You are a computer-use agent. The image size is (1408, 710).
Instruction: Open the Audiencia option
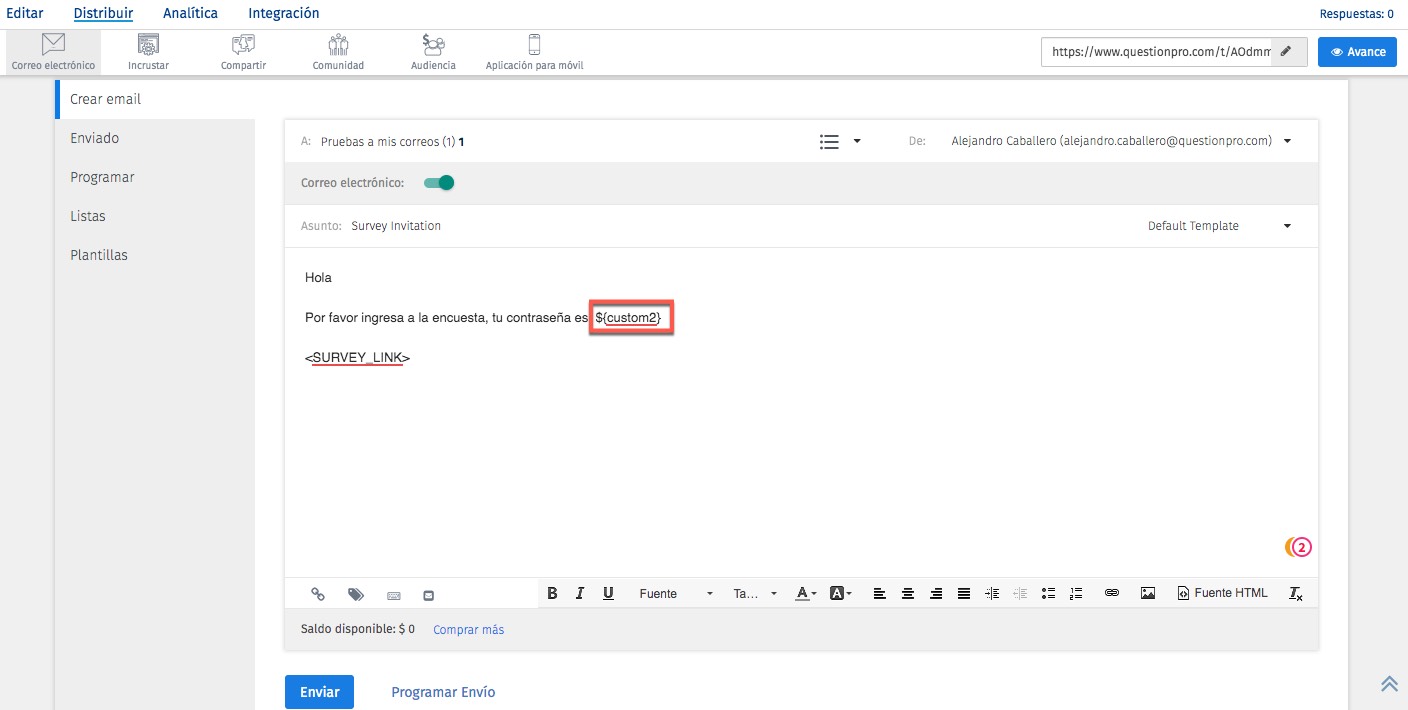coord(433,53)
